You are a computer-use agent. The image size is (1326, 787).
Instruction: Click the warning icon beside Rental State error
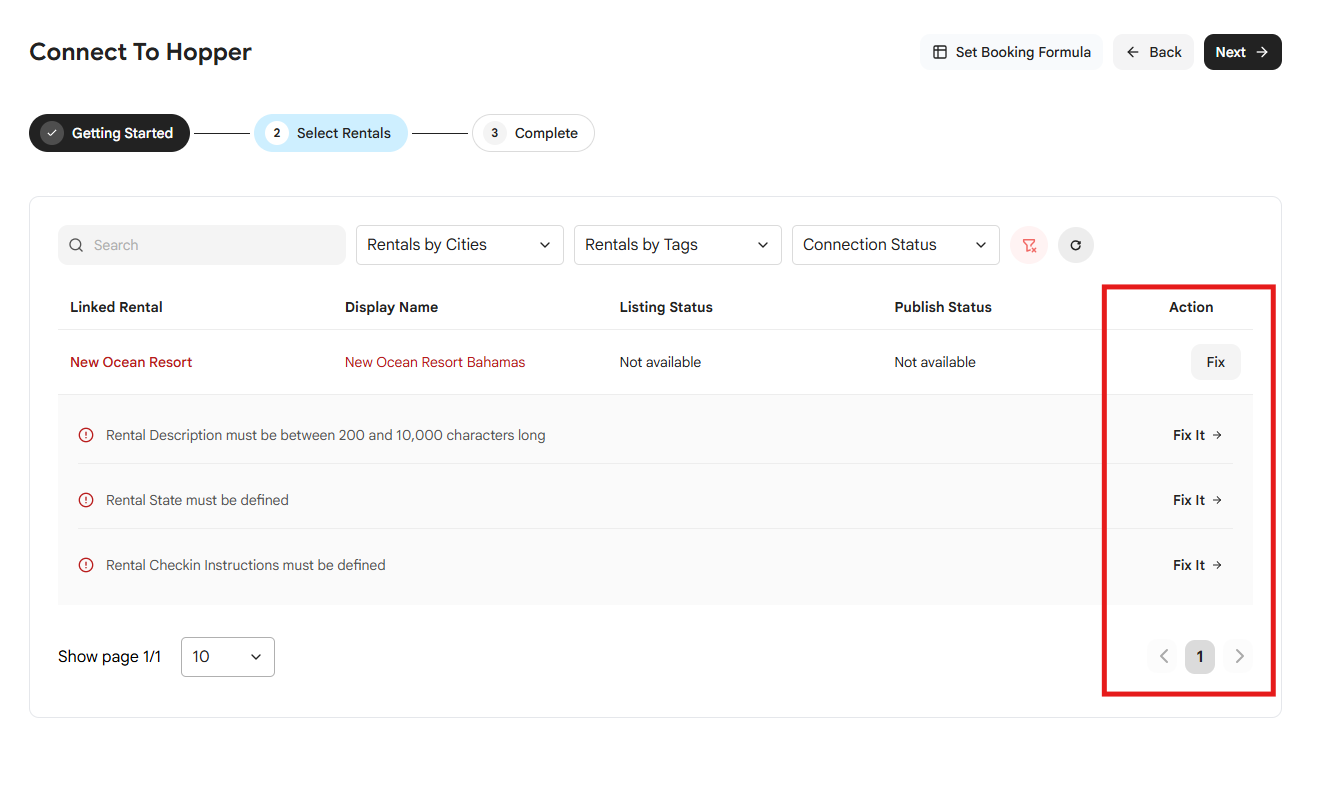pyautogui.click(x=86, y=500)
